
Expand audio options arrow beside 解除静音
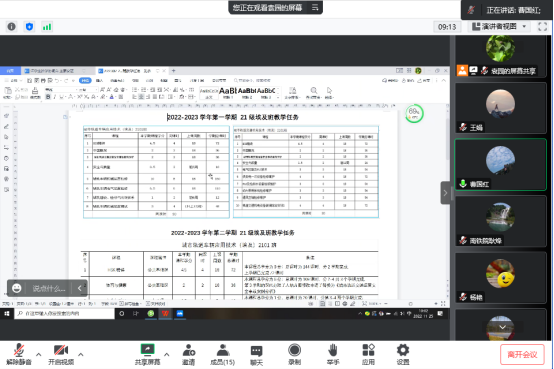coord(39,354)
